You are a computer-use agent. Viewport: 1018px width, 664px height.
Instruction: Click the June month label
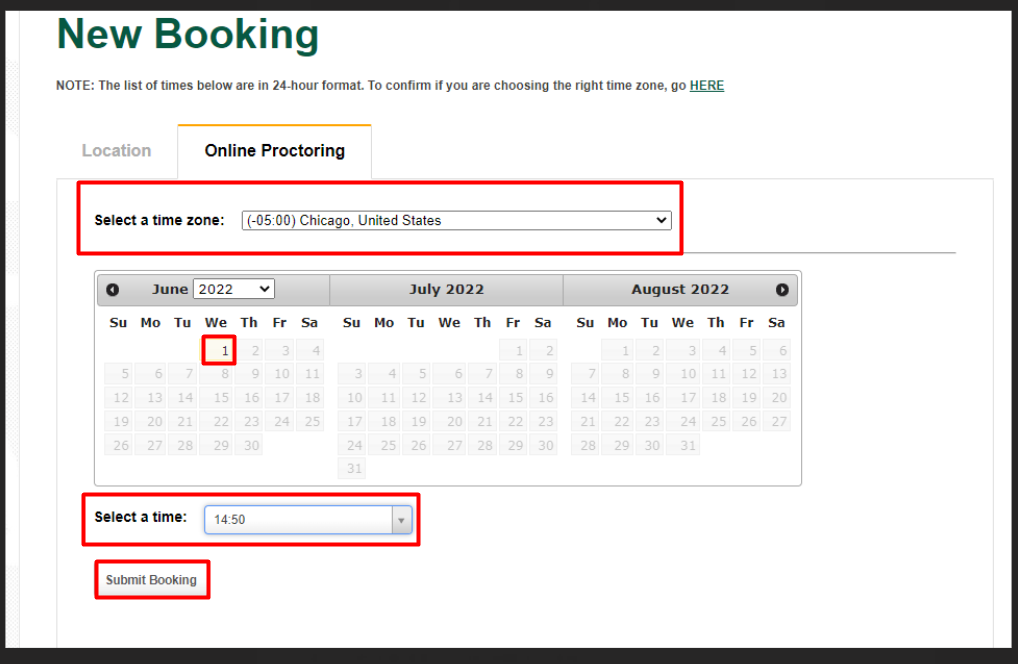(x=170, y=289)
